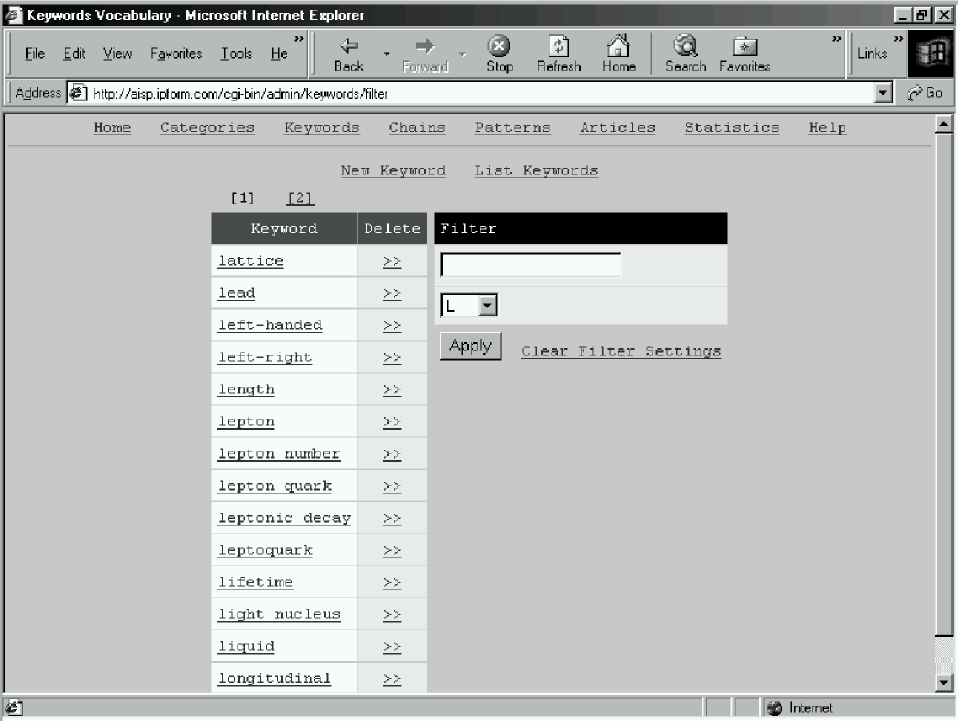Click the Favorites toolbar icon
Image resolution: width=959 pixels, height=721 pixels.
[745, 46]
